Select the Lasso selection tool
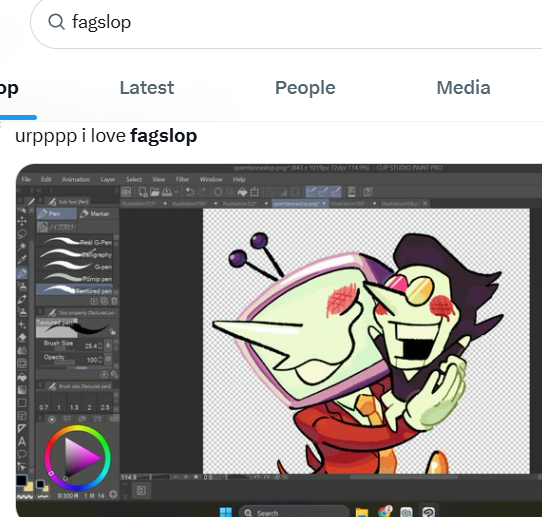542x517 pixels. [x=22, y=234]
